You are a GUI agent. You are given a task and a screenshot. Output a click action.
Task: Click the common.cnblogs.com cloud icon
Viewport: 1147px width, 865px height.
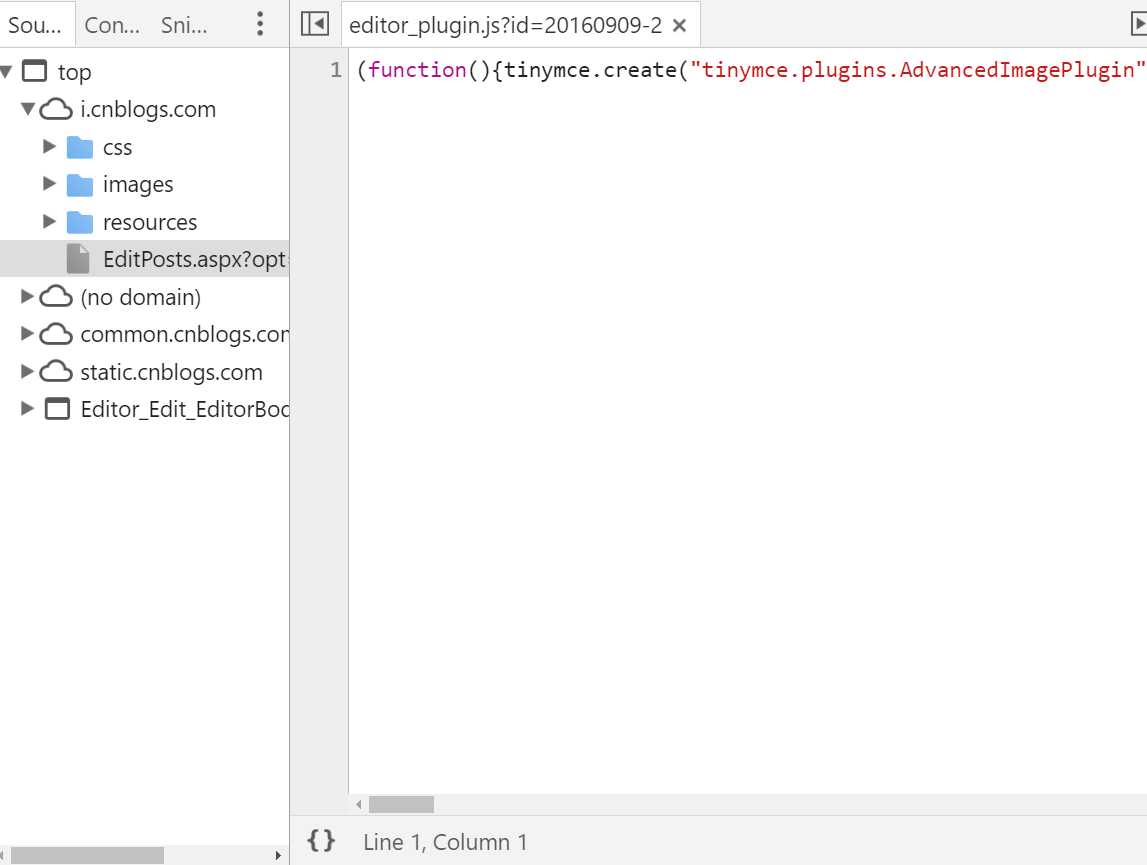click(56, 334)
